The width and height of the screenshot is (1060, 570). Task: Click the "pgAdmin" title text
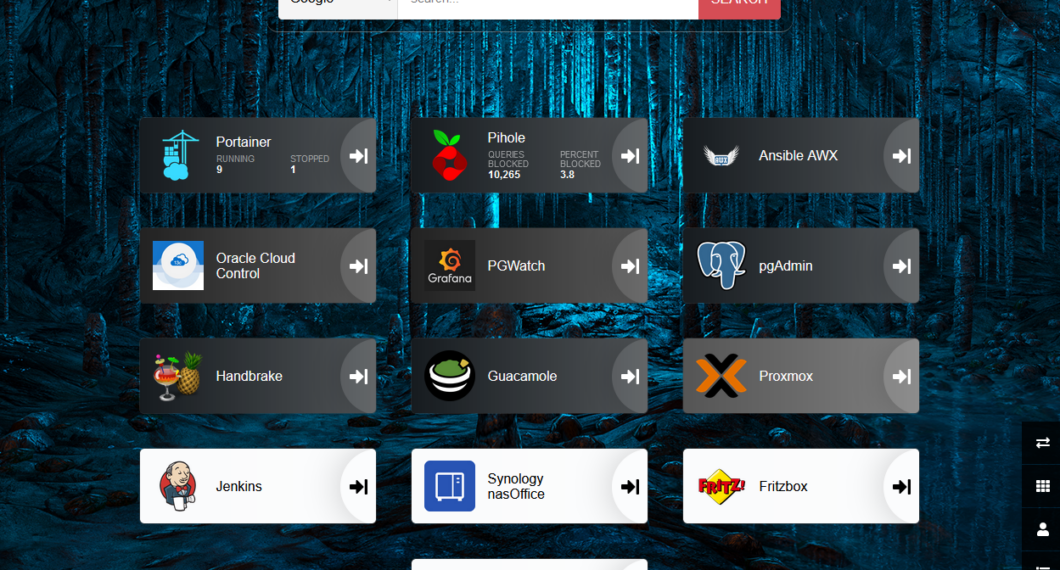click(786, 266)
